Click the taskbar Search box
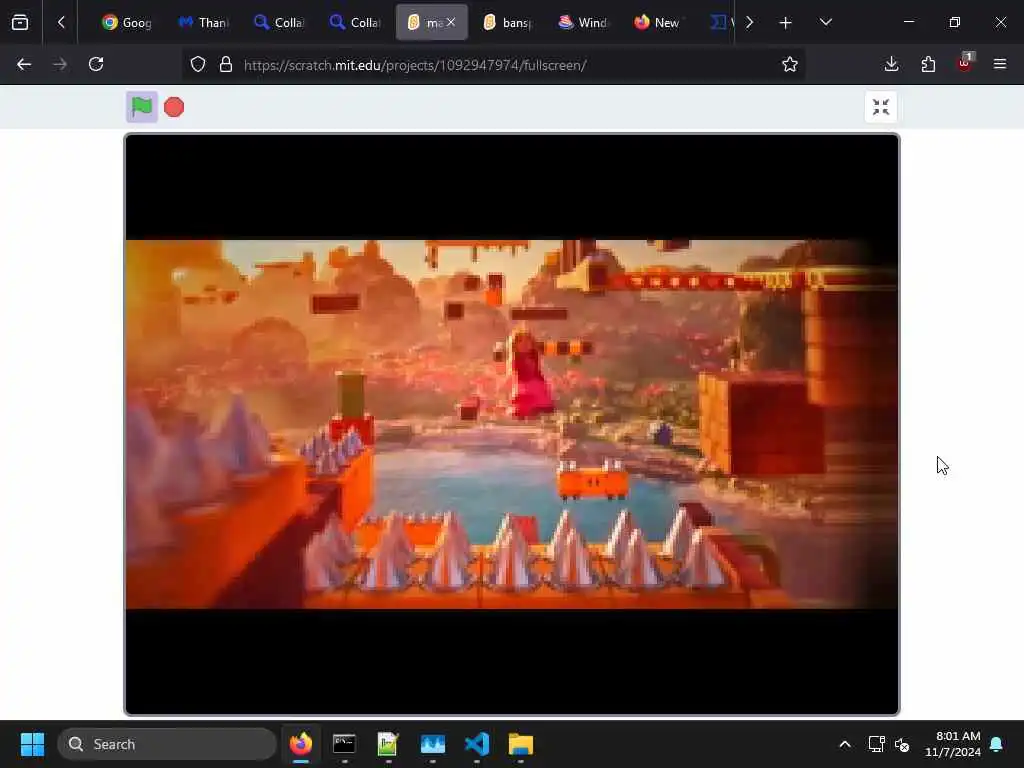The image size is (1024, 768). 167,744
